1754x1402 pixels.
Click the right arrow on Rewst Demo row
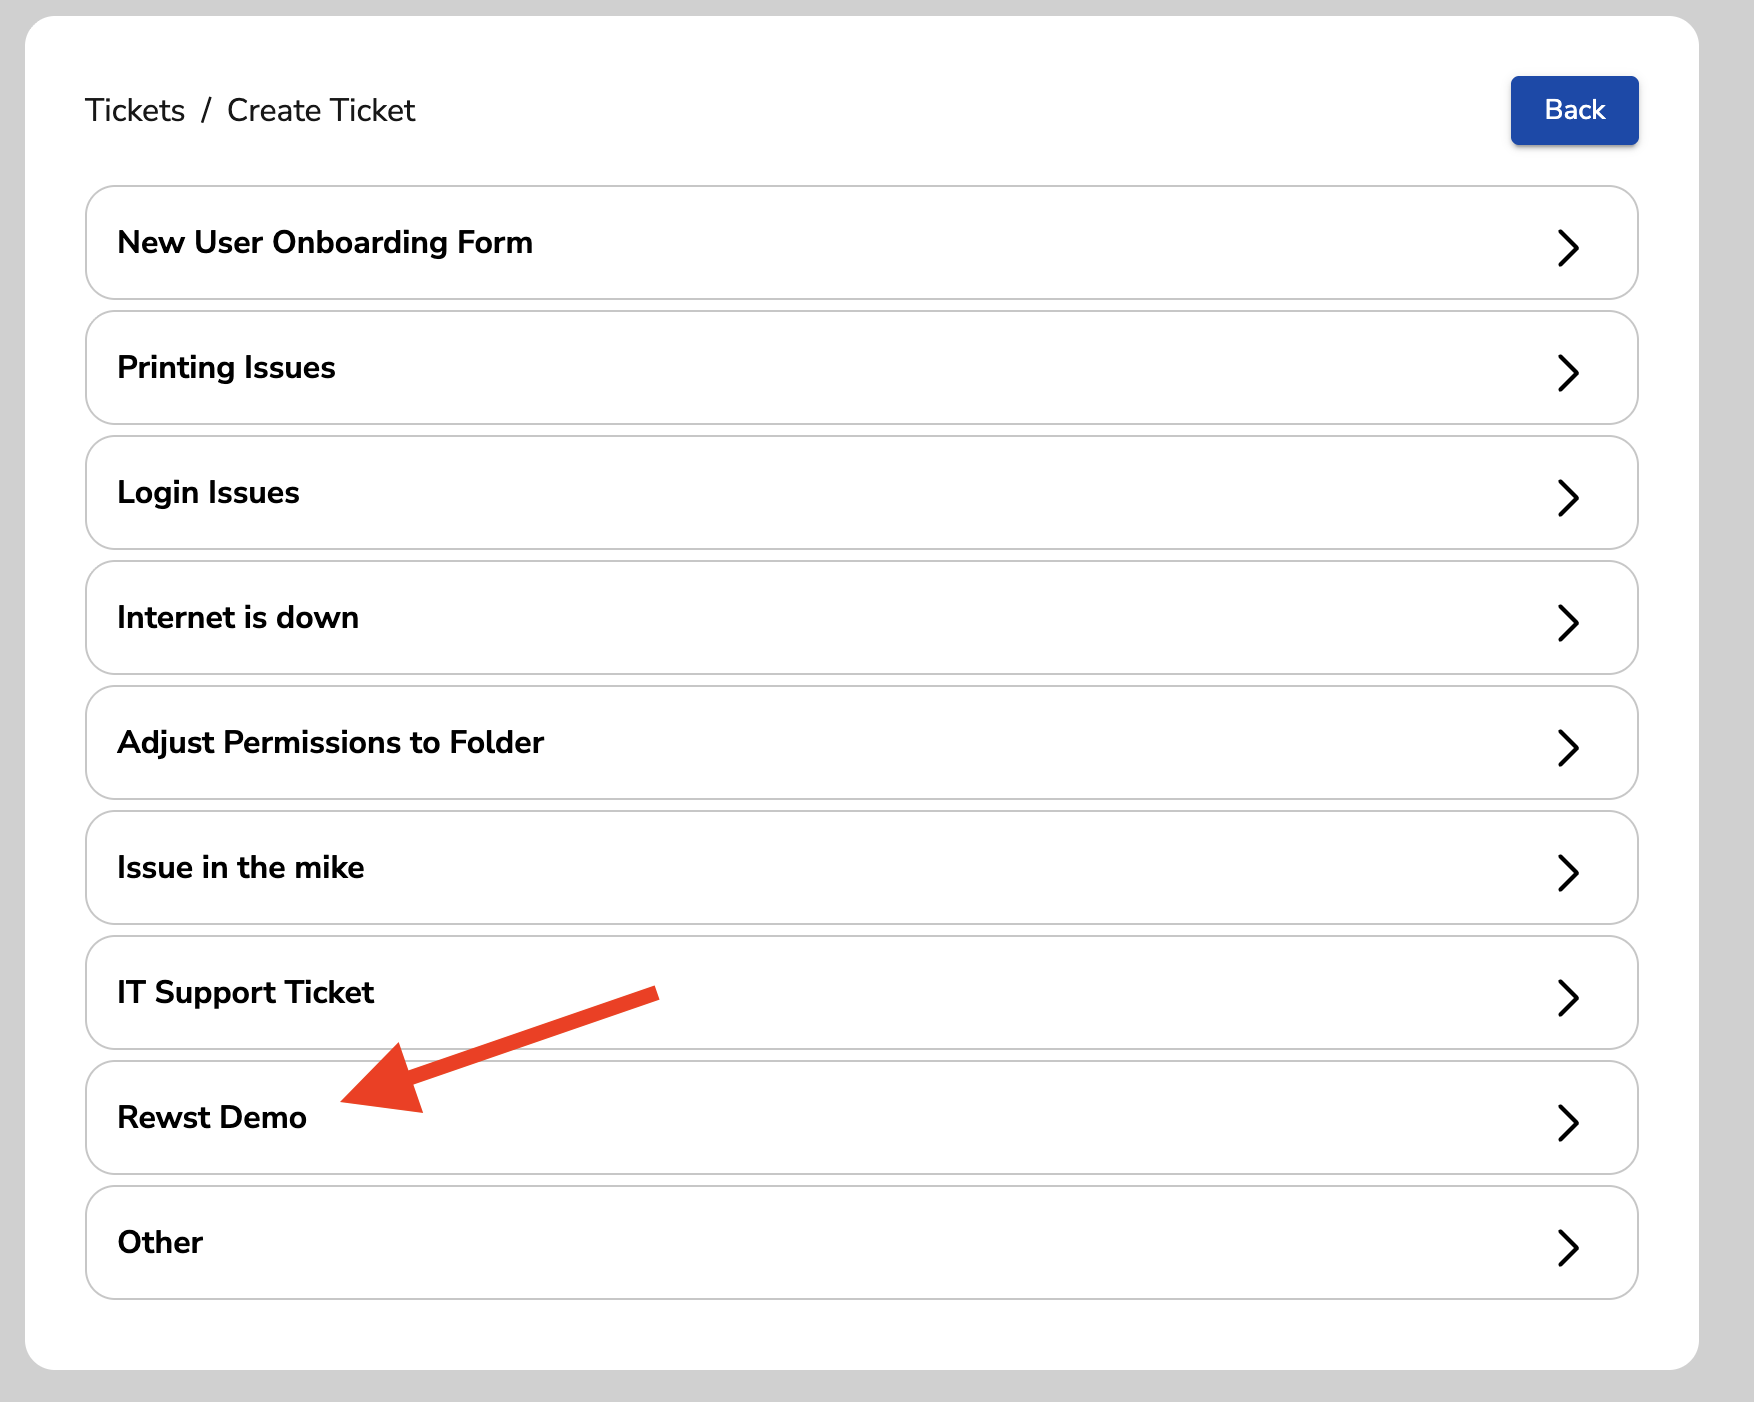coord(1567,1122)
